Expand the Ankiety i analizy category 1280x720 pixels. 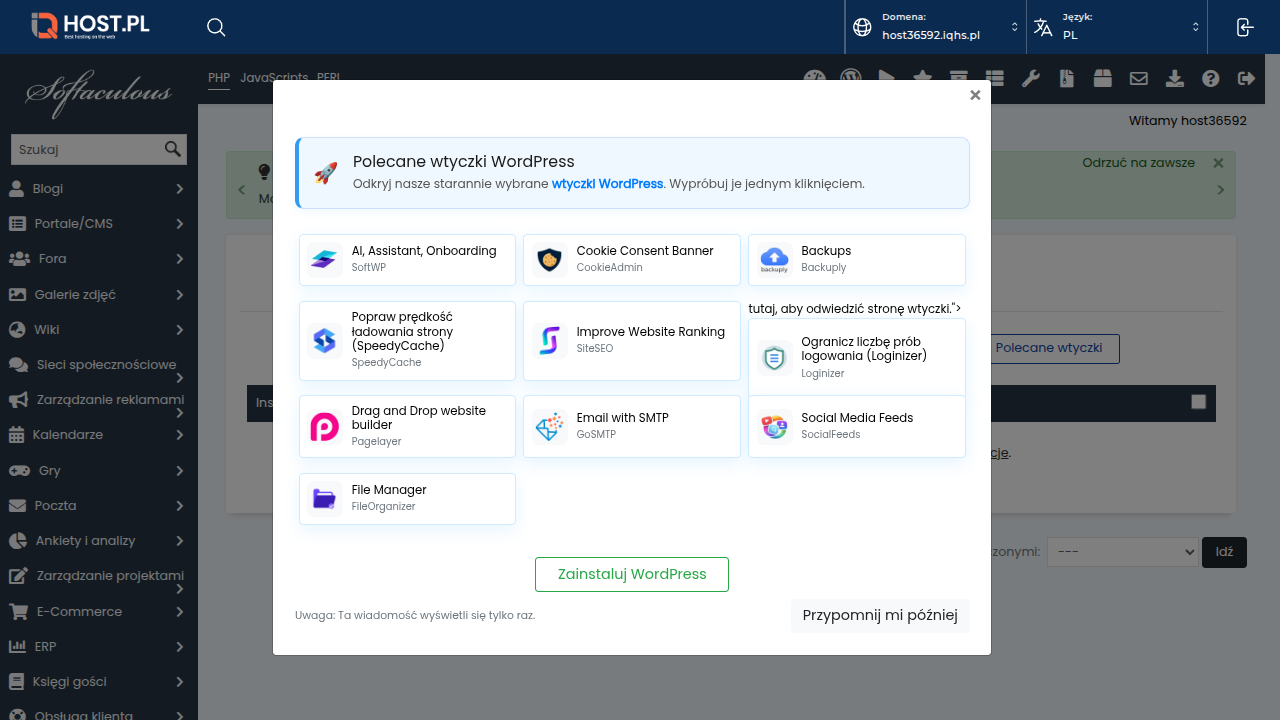point(180,541)
